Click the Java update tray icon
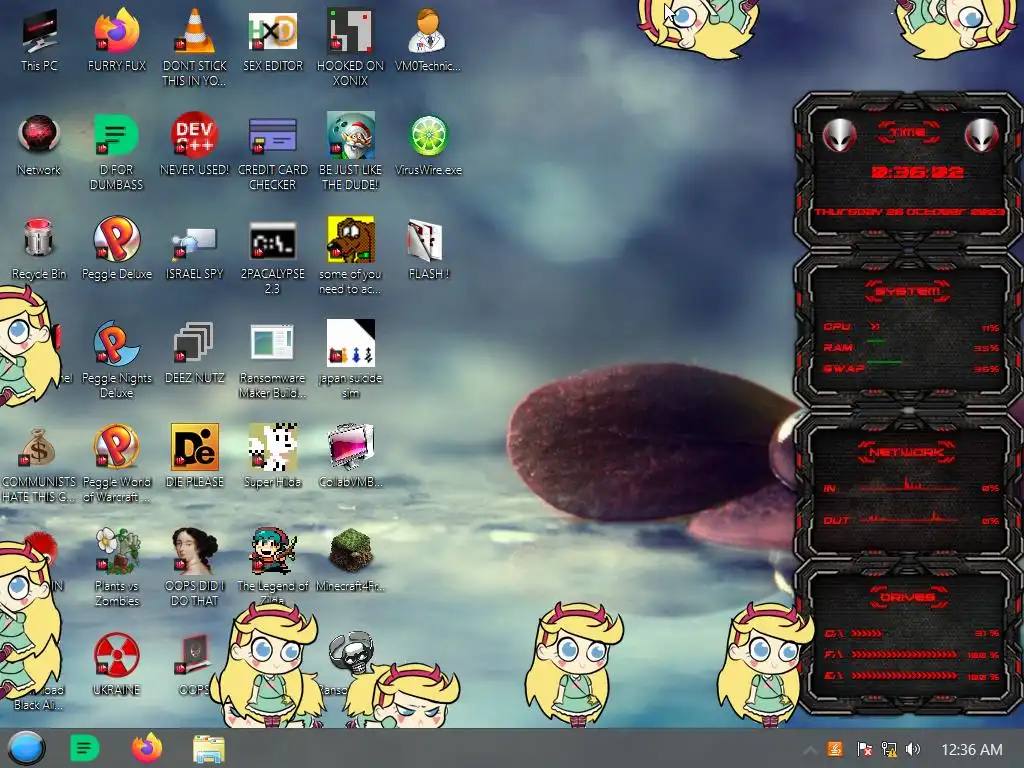 click(x=835, y=749)
